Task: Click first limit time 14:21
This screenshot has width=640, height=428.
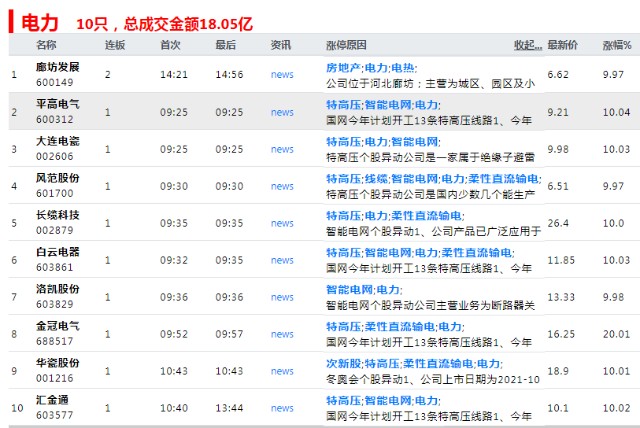Action: 174,75
